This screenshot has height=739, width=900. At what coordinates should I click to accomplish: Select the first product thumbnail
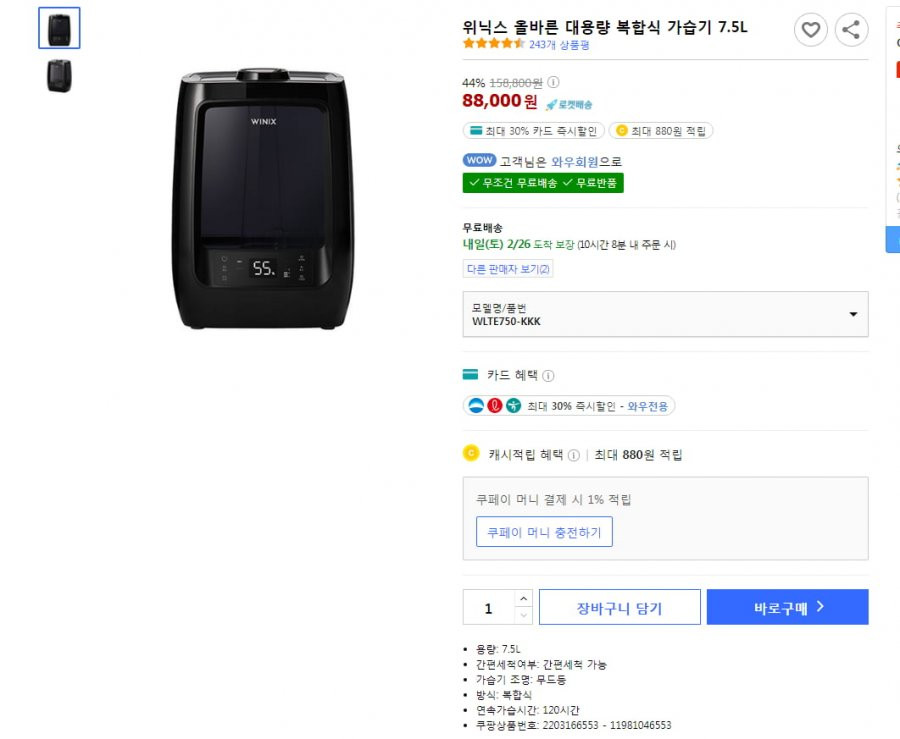pos(59,28)
